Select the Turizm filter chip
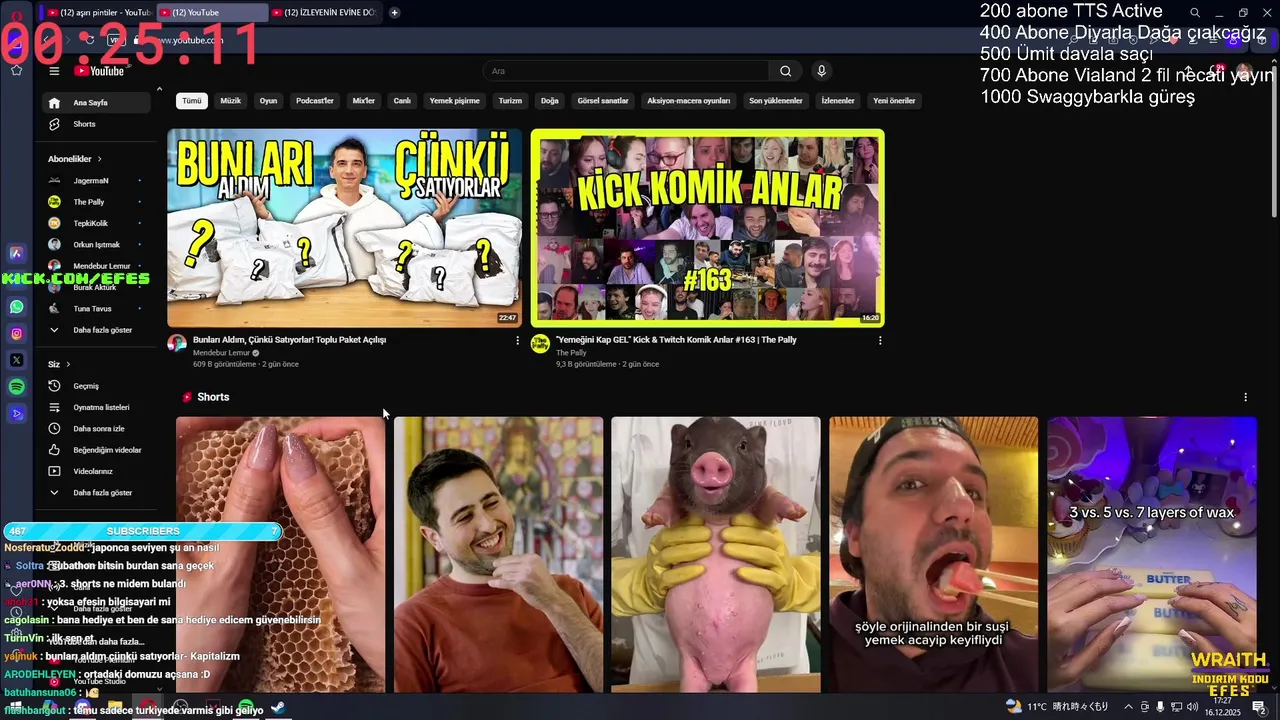This screenshot has height=720, width=1280. click(511, 101)
